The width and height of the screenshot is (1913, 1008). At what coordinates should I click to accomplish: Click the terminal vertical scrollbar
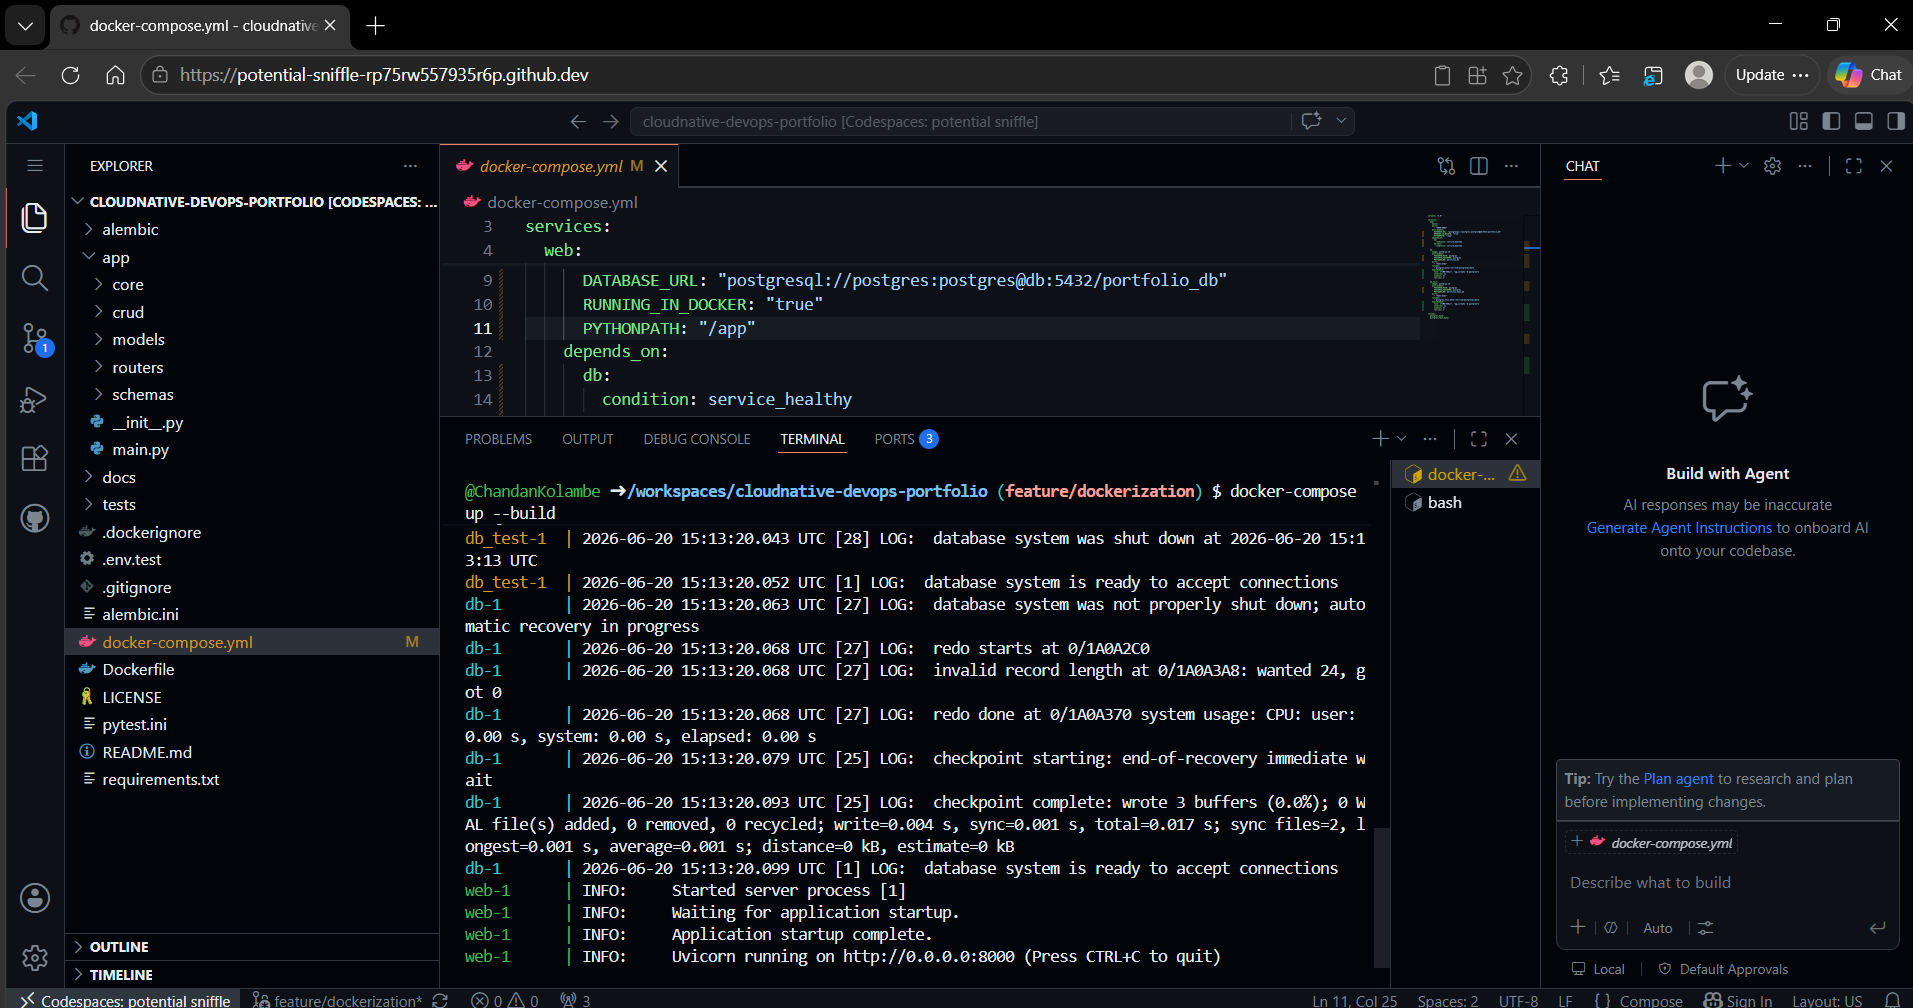(1381, 897)
